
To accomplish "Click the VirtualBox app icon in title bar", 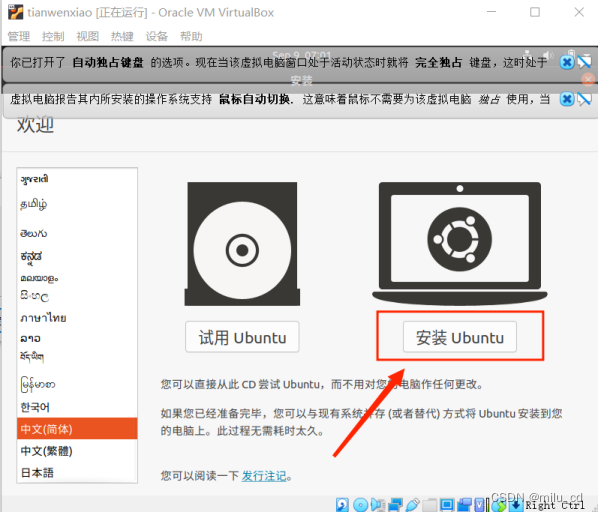I will (x=16, y=13).
